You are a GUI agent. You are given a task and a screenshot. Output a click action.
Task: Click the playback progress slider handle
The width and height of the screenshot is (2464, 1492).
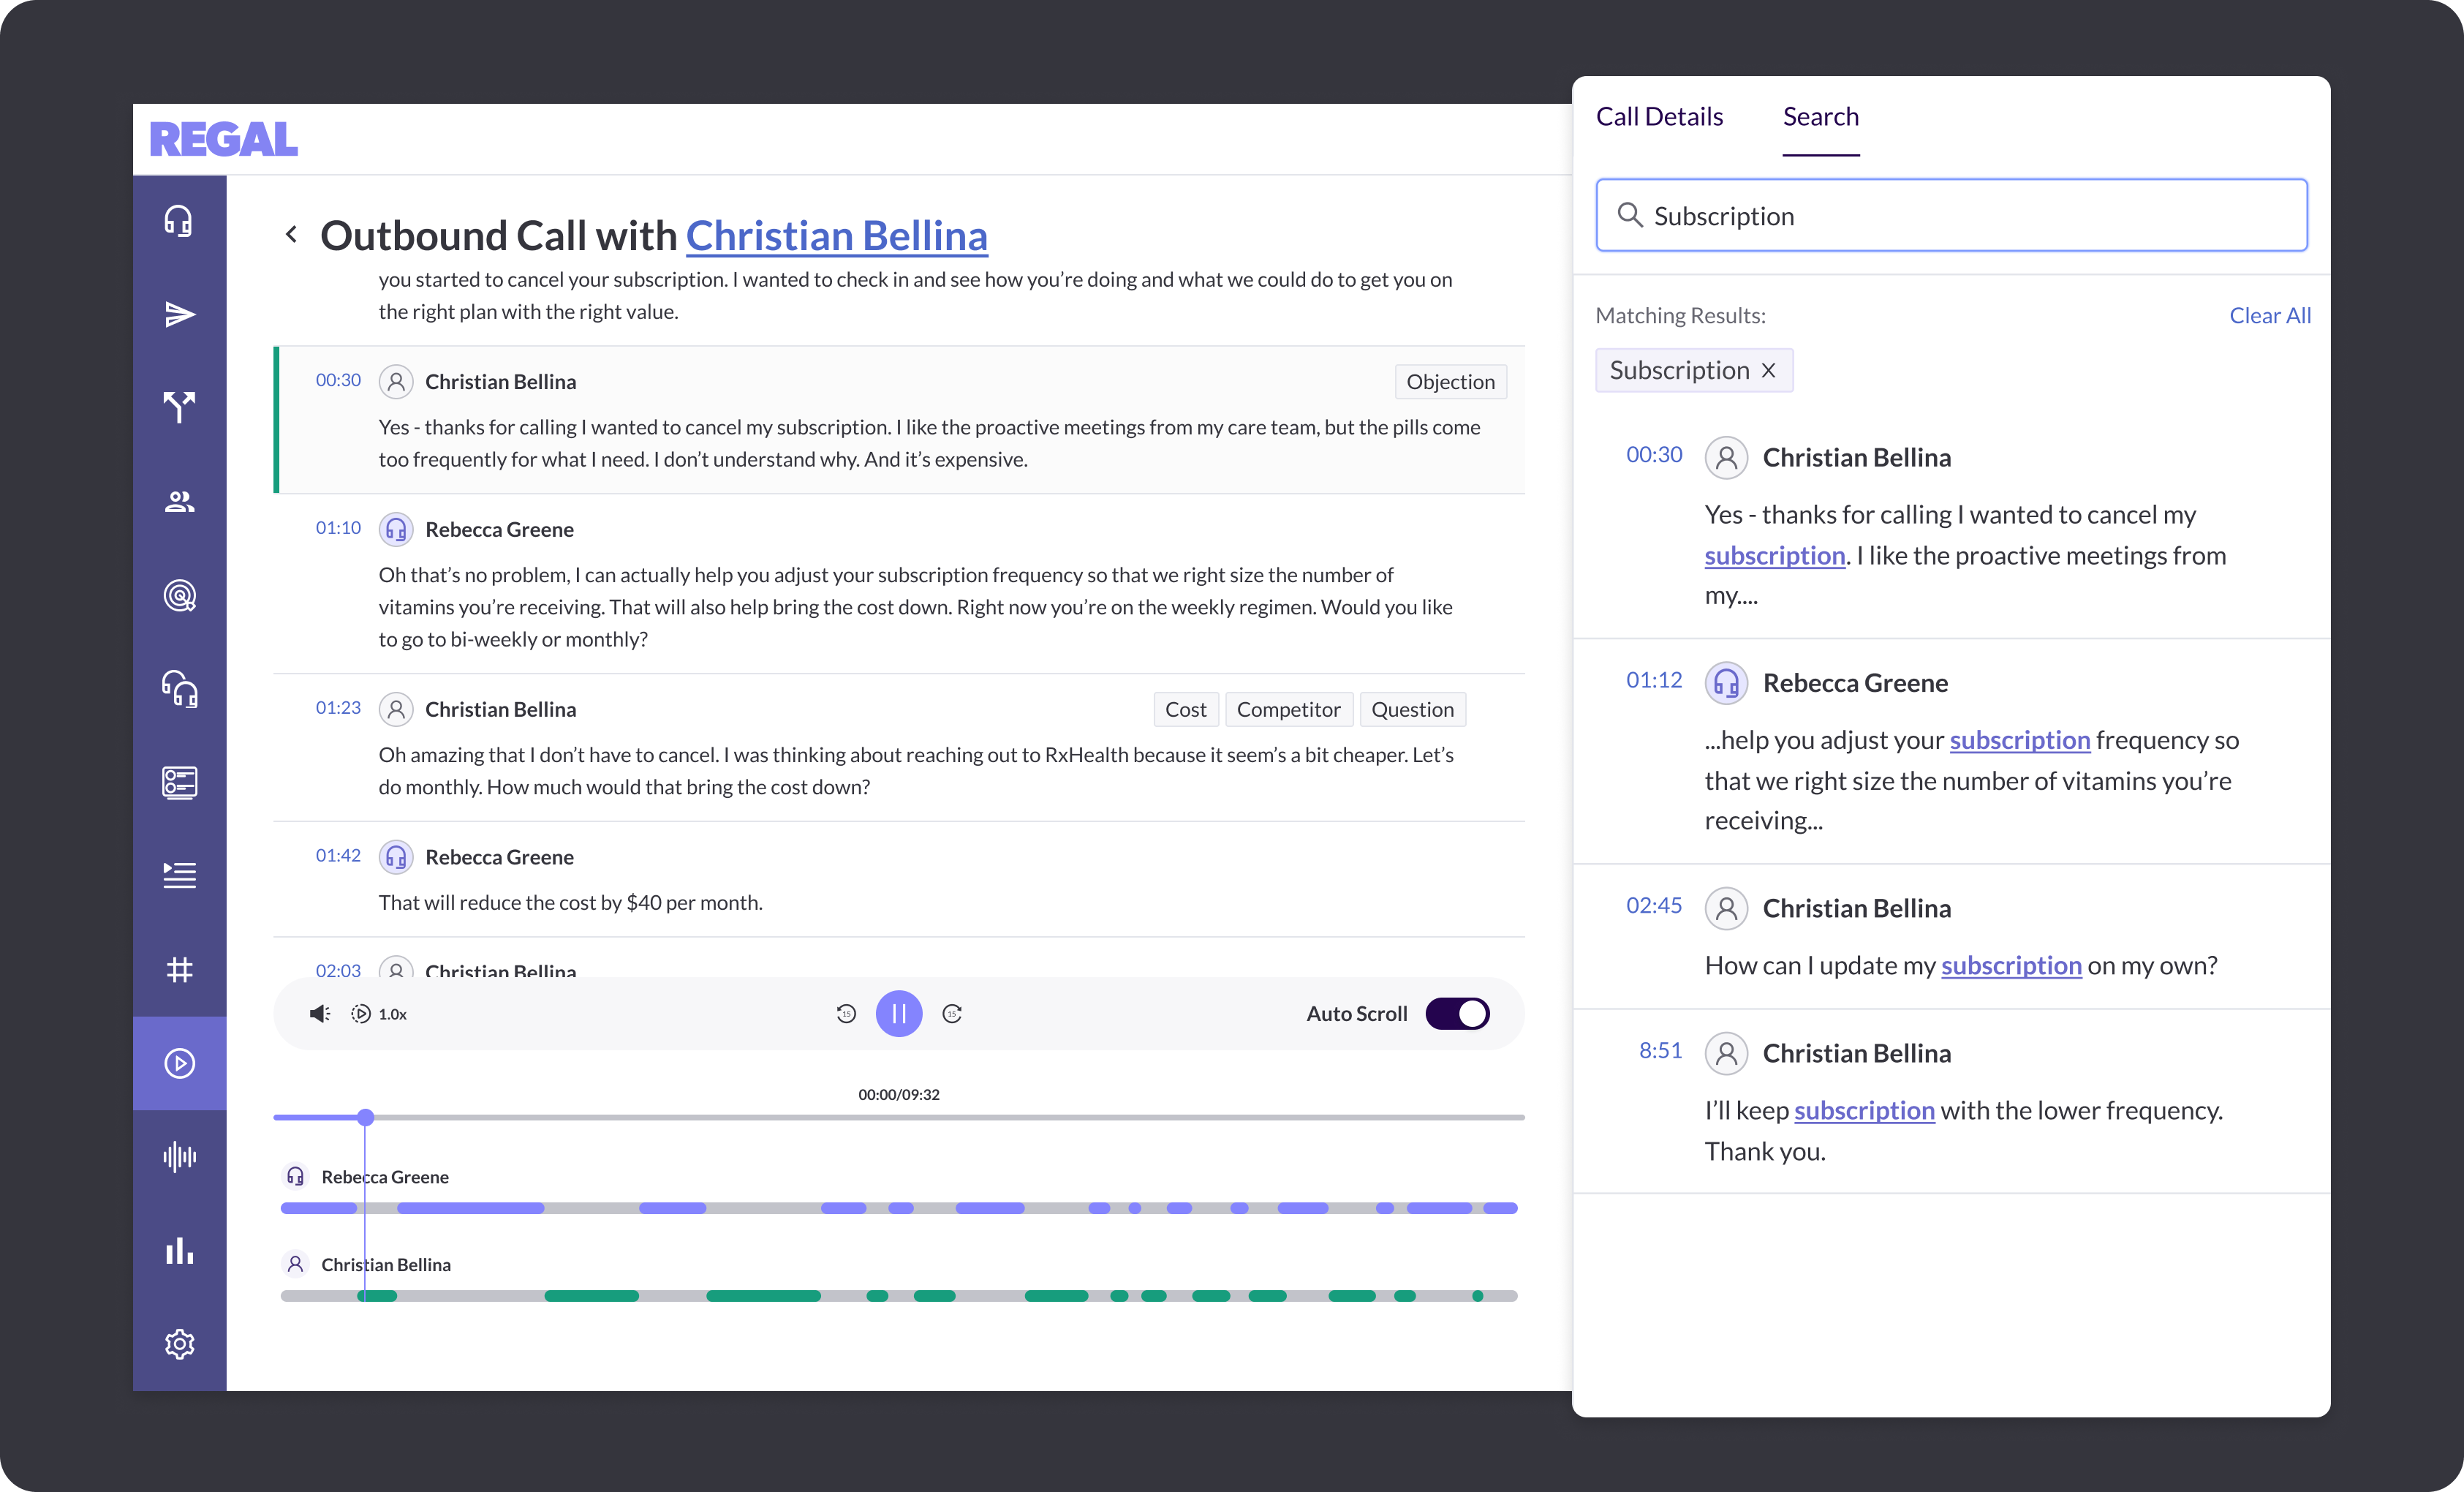point(366,1117)
